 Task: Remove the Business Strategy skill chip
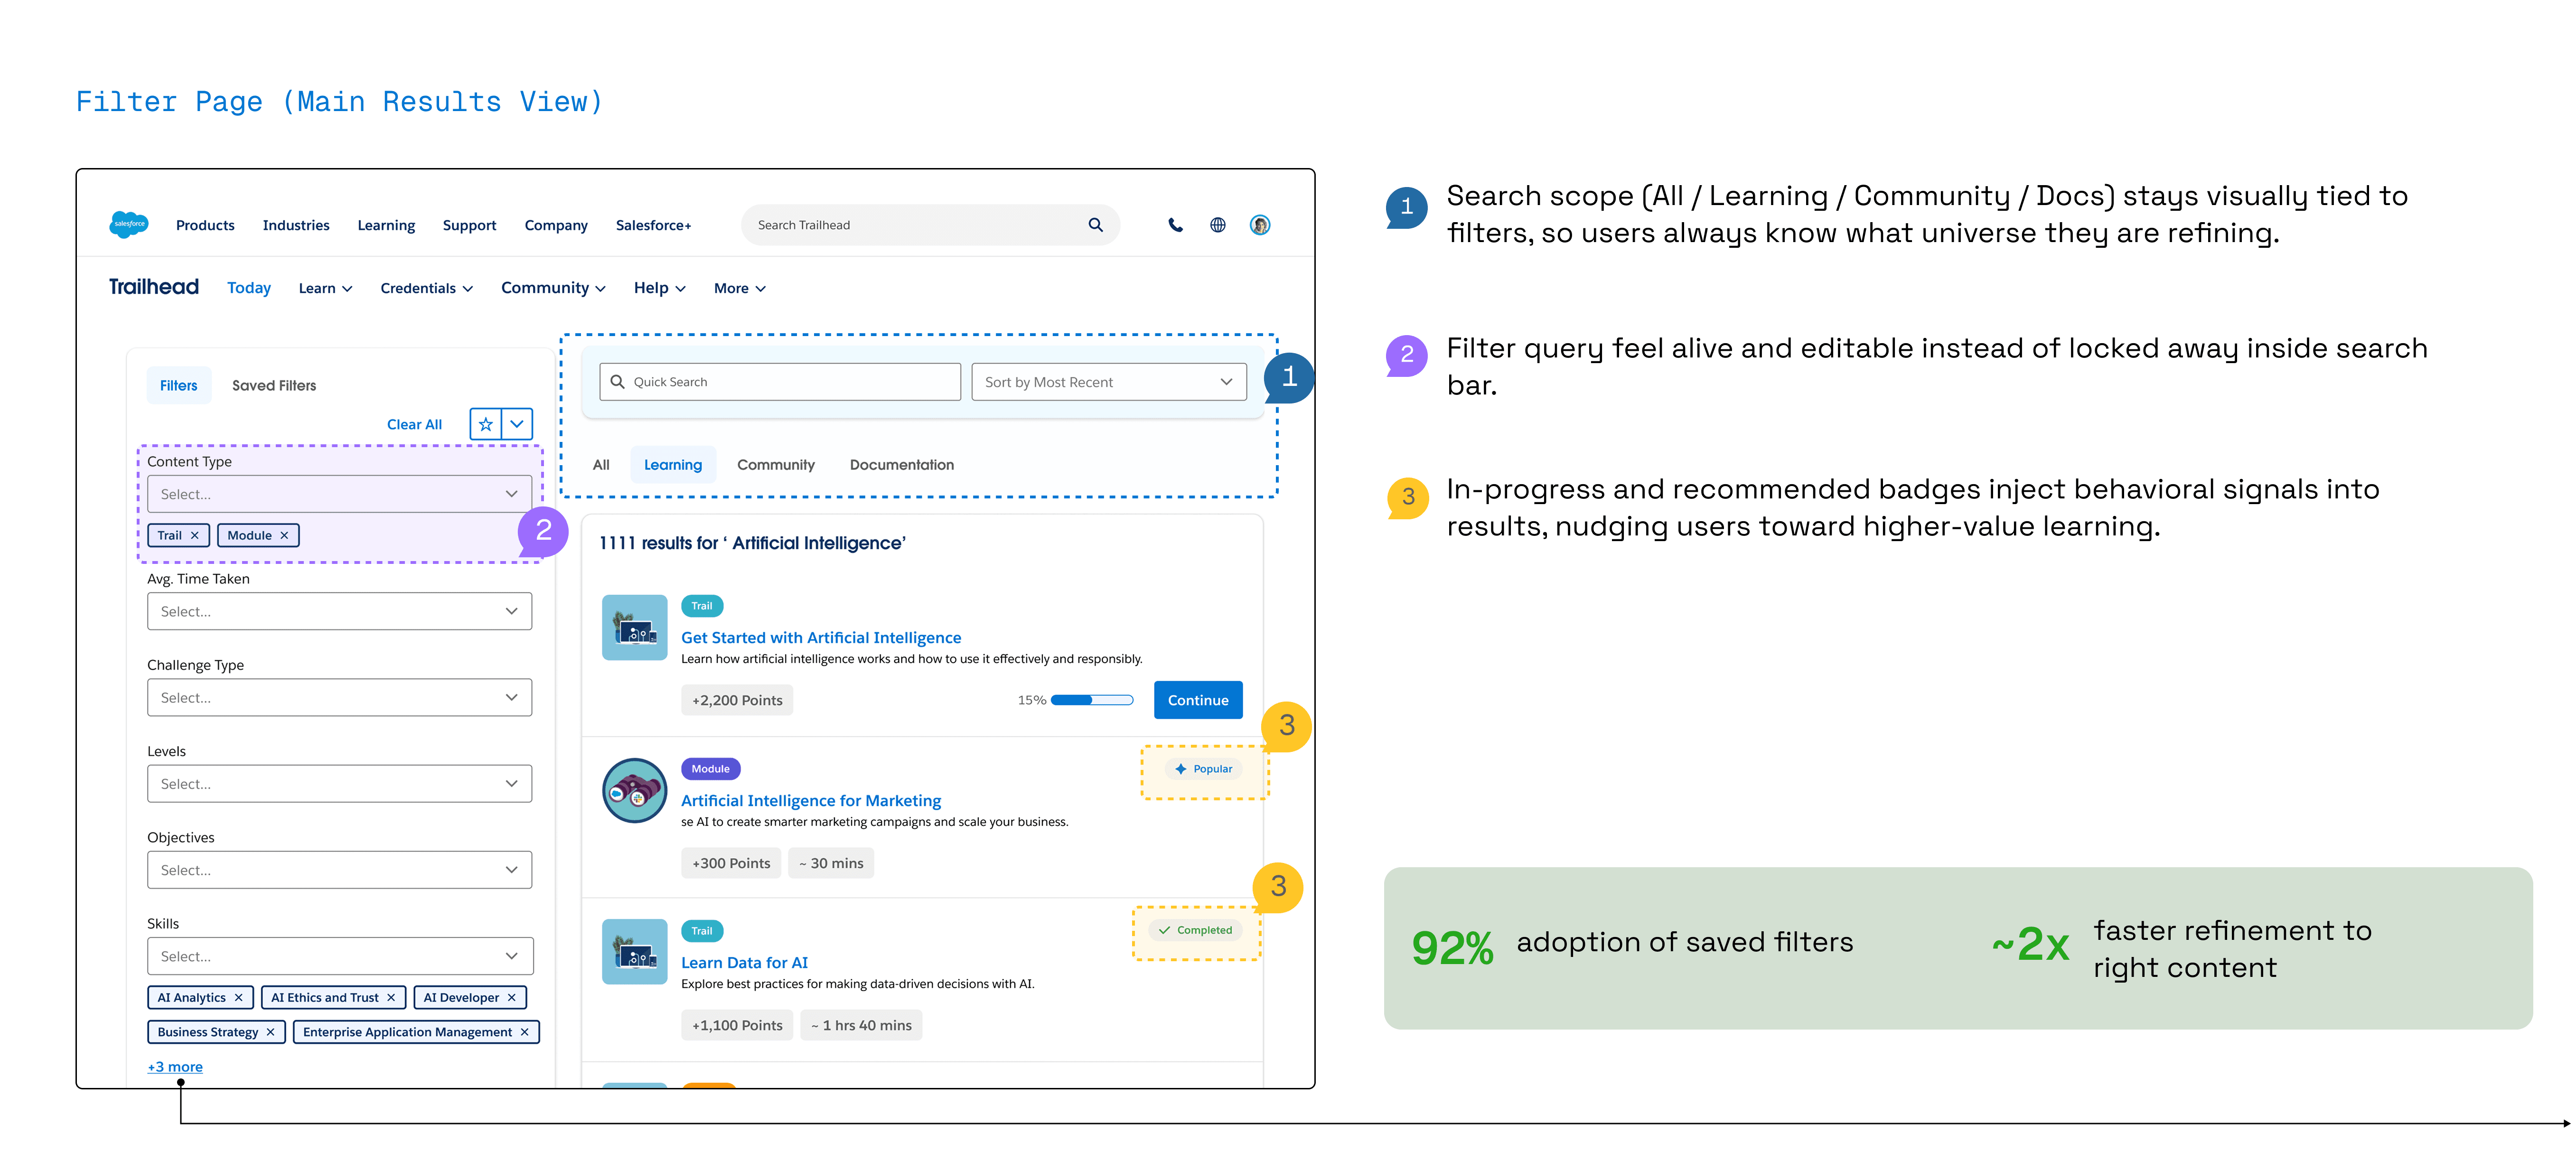tap(270, 1032)
